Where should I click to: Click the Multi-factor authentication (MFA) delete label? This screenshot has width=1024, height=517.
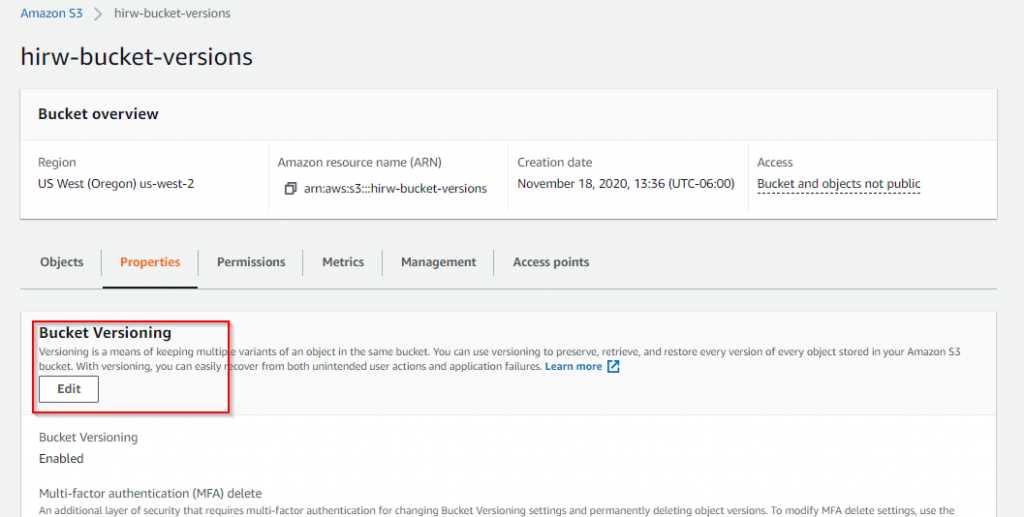(150, 494)
